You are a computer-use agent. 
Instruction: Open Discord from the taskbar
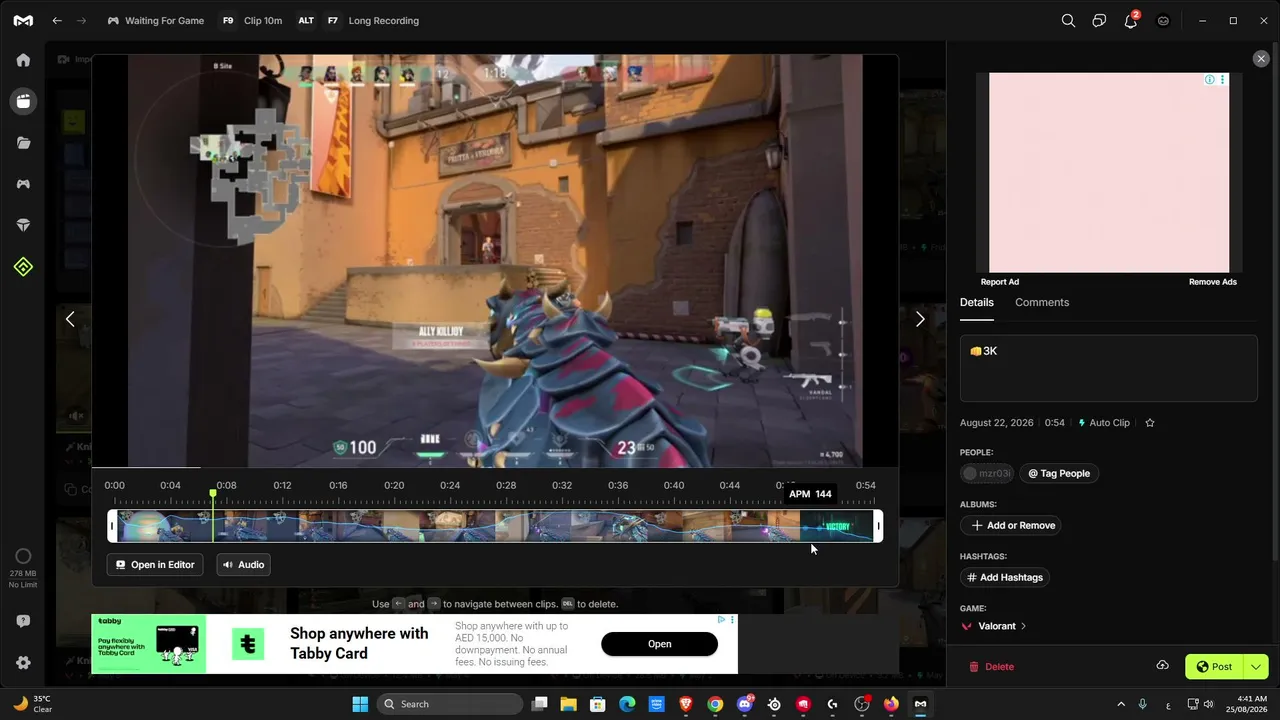click(744, 704)
